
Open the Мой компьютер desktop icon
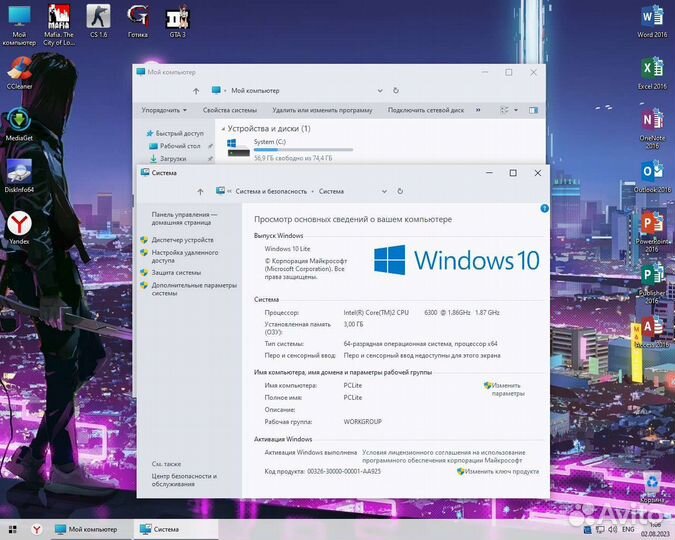click(x=19, y=25)
